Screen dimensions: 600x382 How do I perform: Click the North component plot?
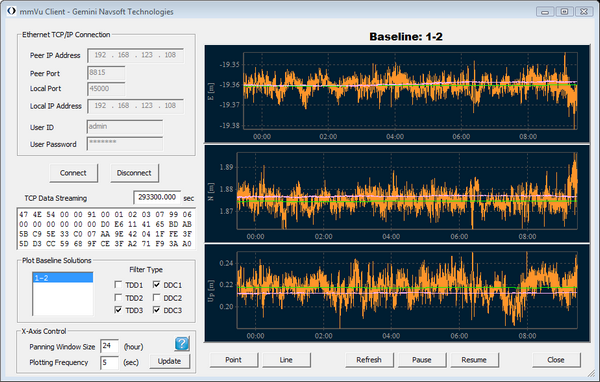pos(397,193)
